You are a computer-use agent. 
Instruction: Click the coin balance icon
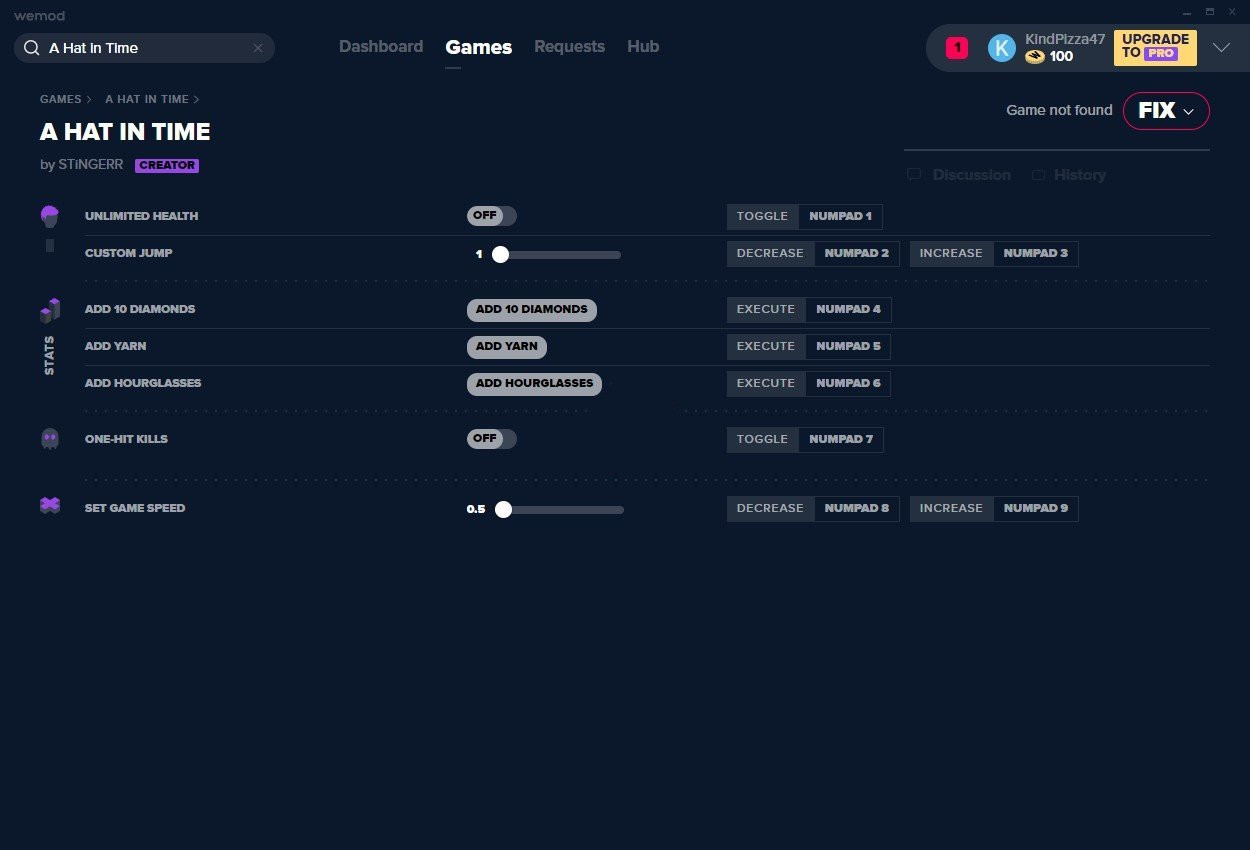(x=1035, y=57)
